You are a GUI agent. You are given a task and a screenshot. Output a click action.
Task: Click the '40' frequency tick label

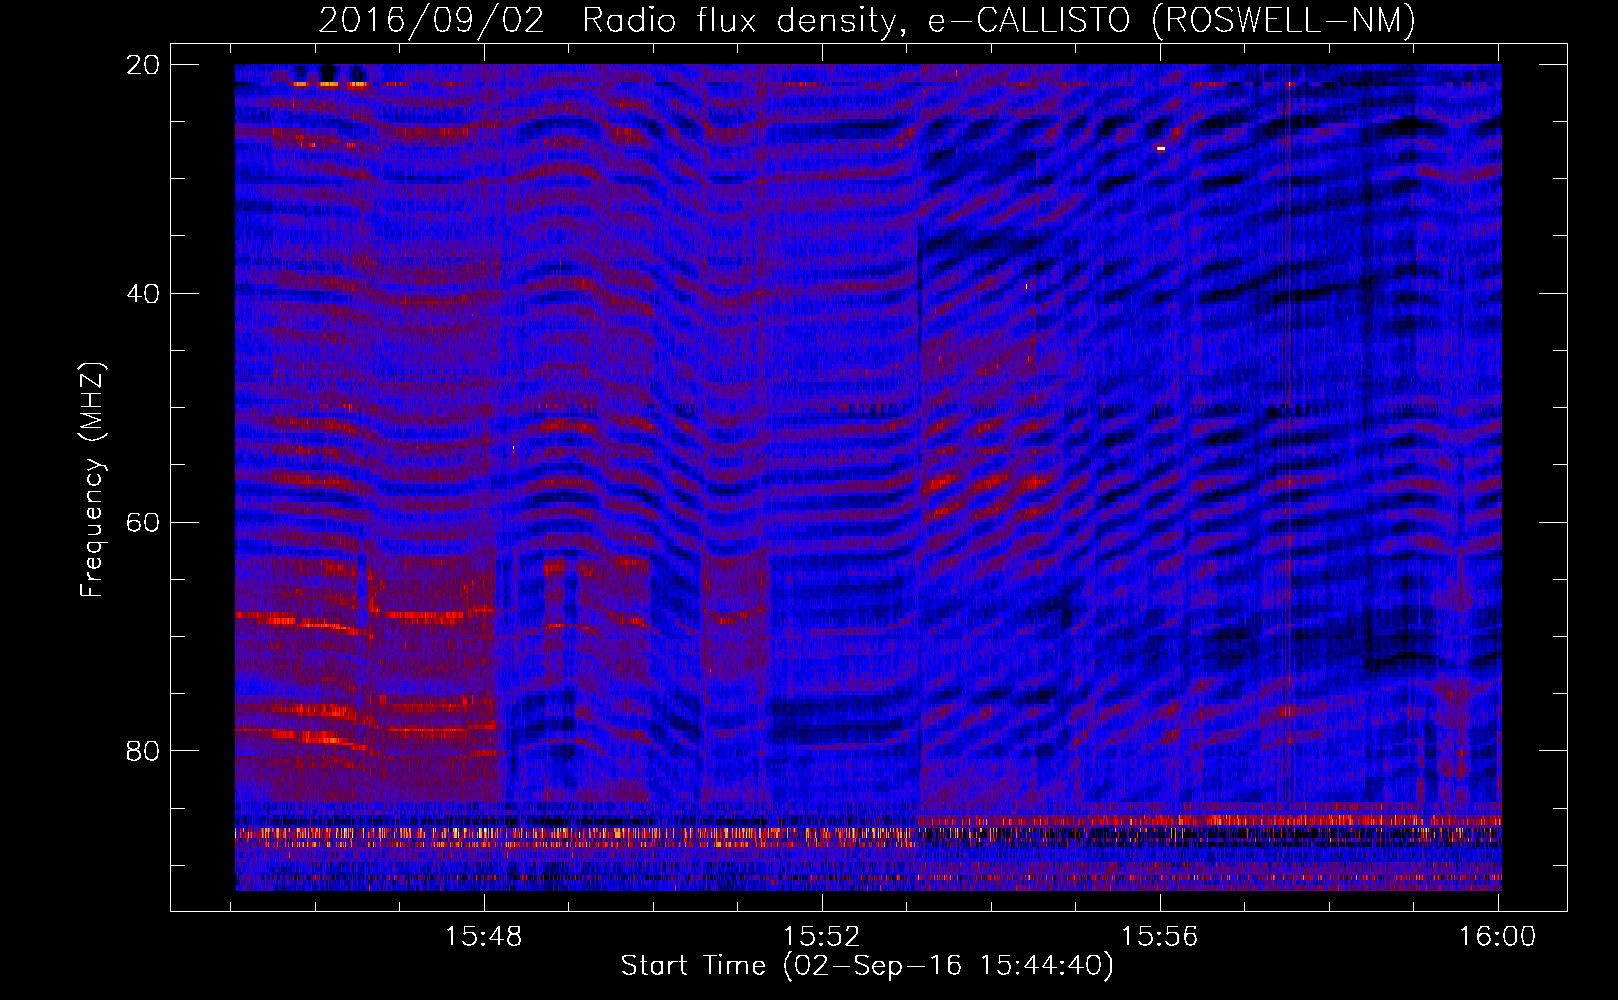pyautogui.click(x=143, y=294)
